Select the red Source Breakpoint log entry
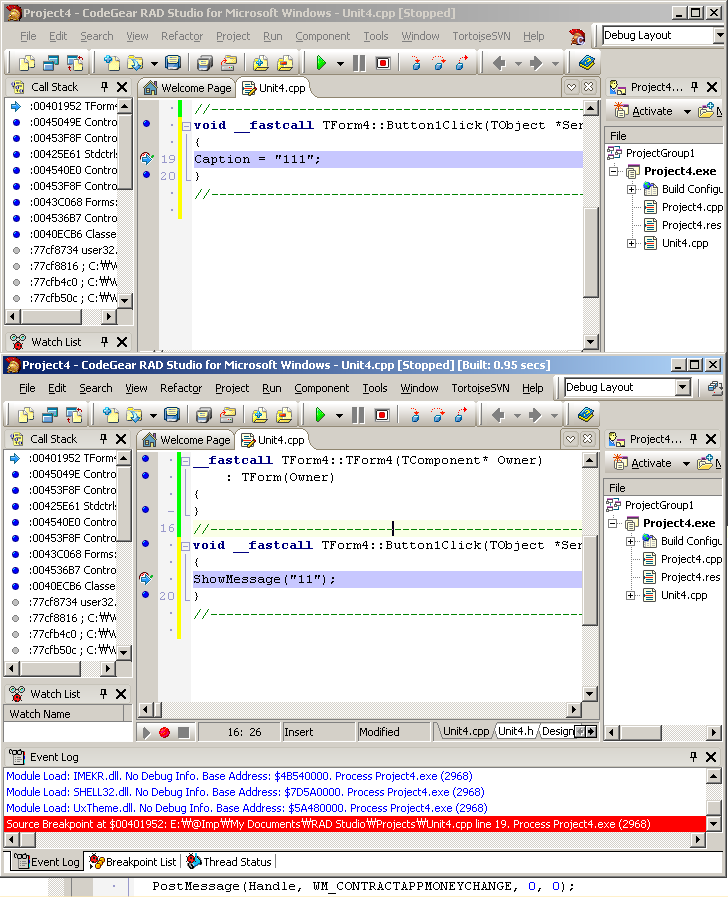Image resolution: width=728 pixels, height=897 pixels. pos(330,824)
